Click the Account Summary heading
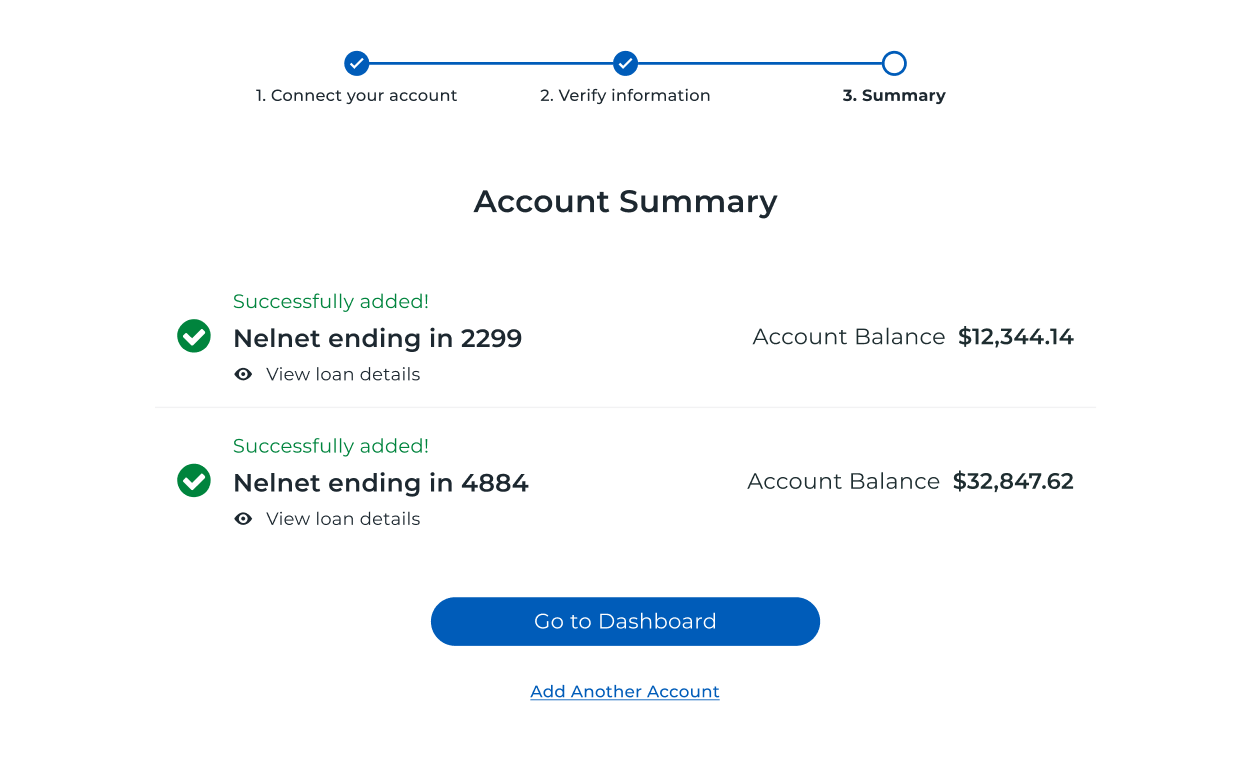The image size is (1250, 758). click(x=625, y=202)
